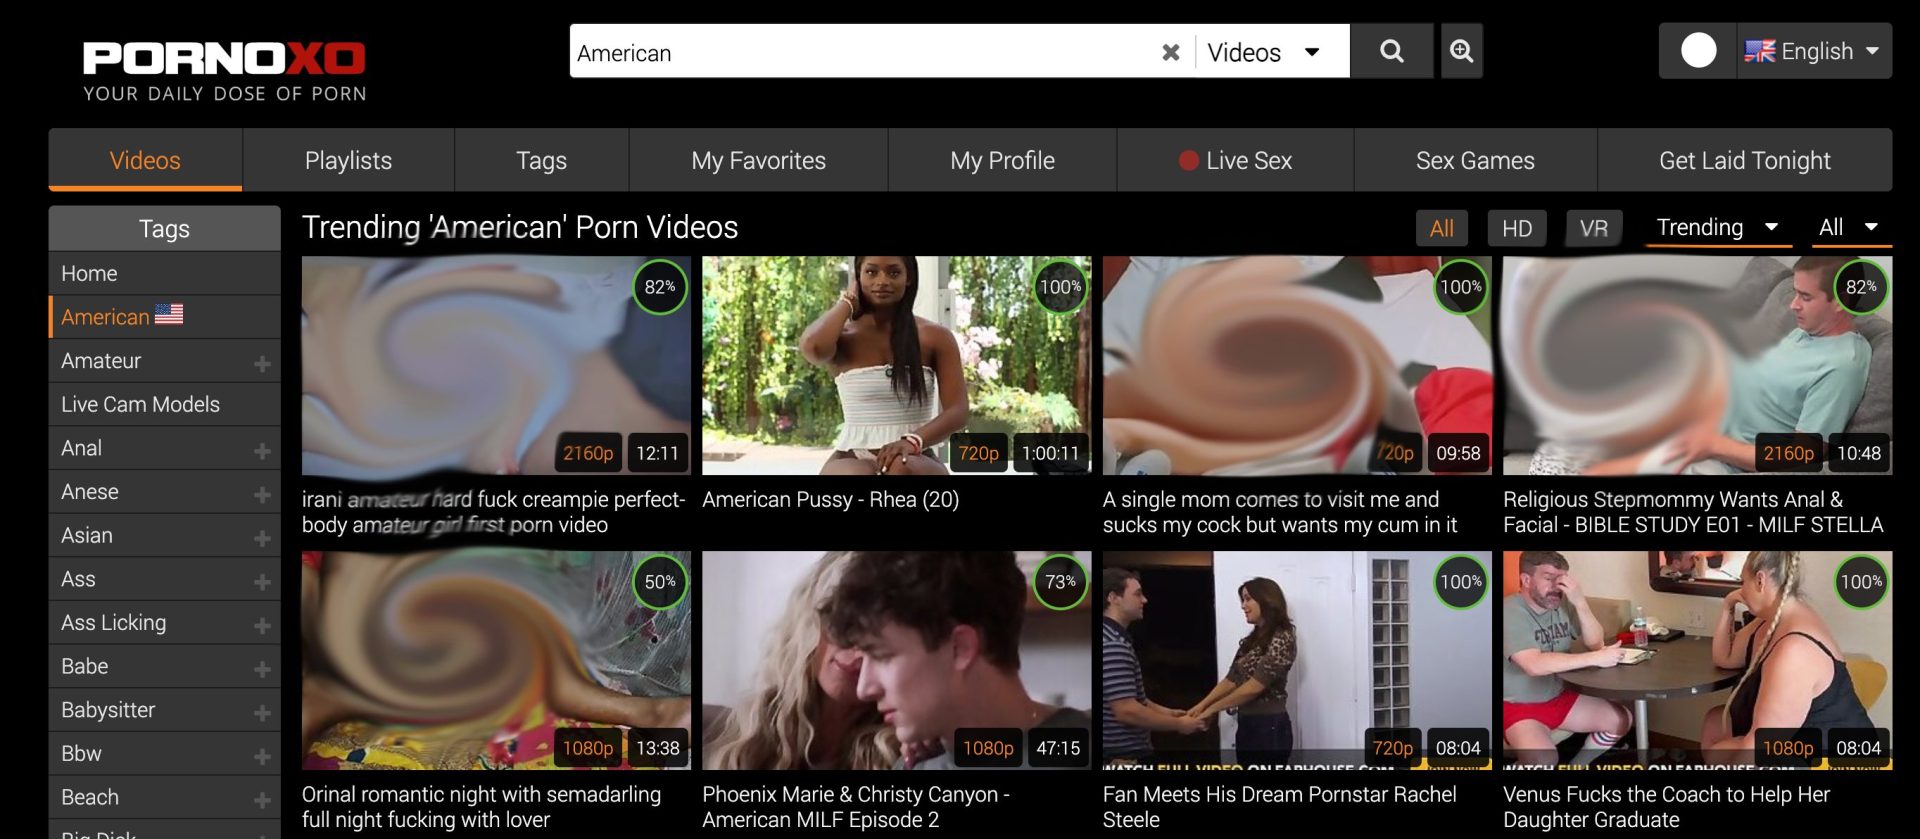Viewport: 1920px width, 839px height.
Task: Expand the Babe tag with its plus icon
Action: [262, 670]
